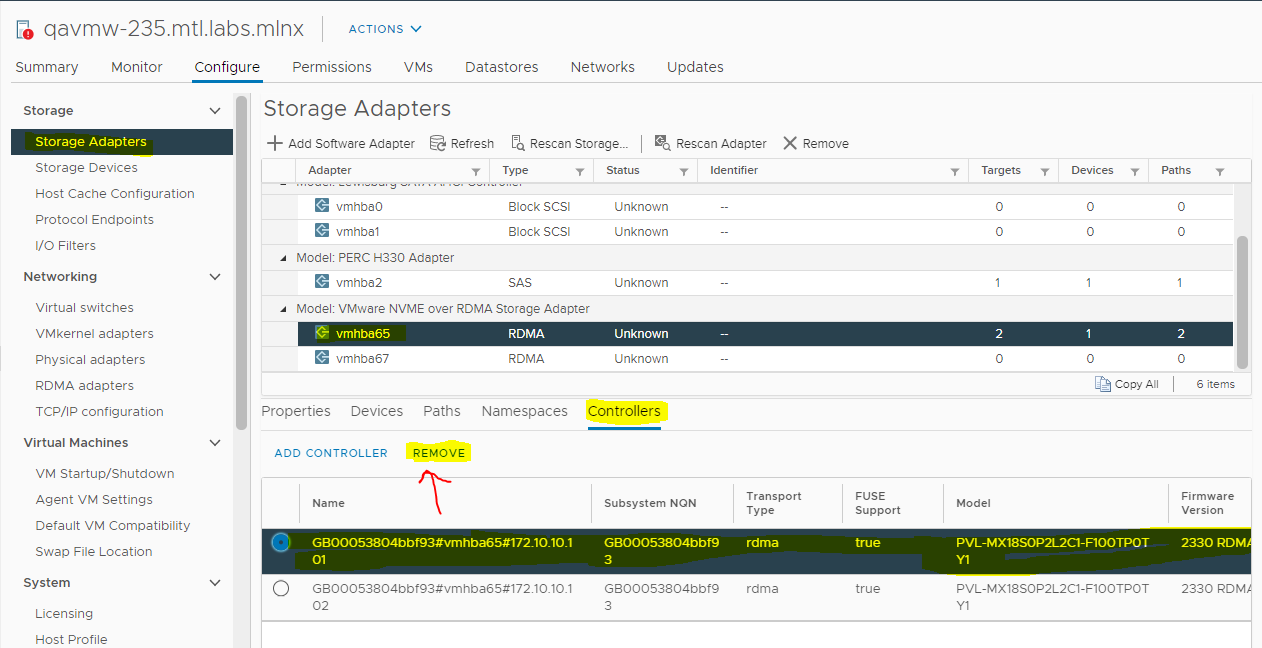The width and height of the screenshot is (1262, 648).
Task: Open the Targets column filter
Action: point(1044,172)
